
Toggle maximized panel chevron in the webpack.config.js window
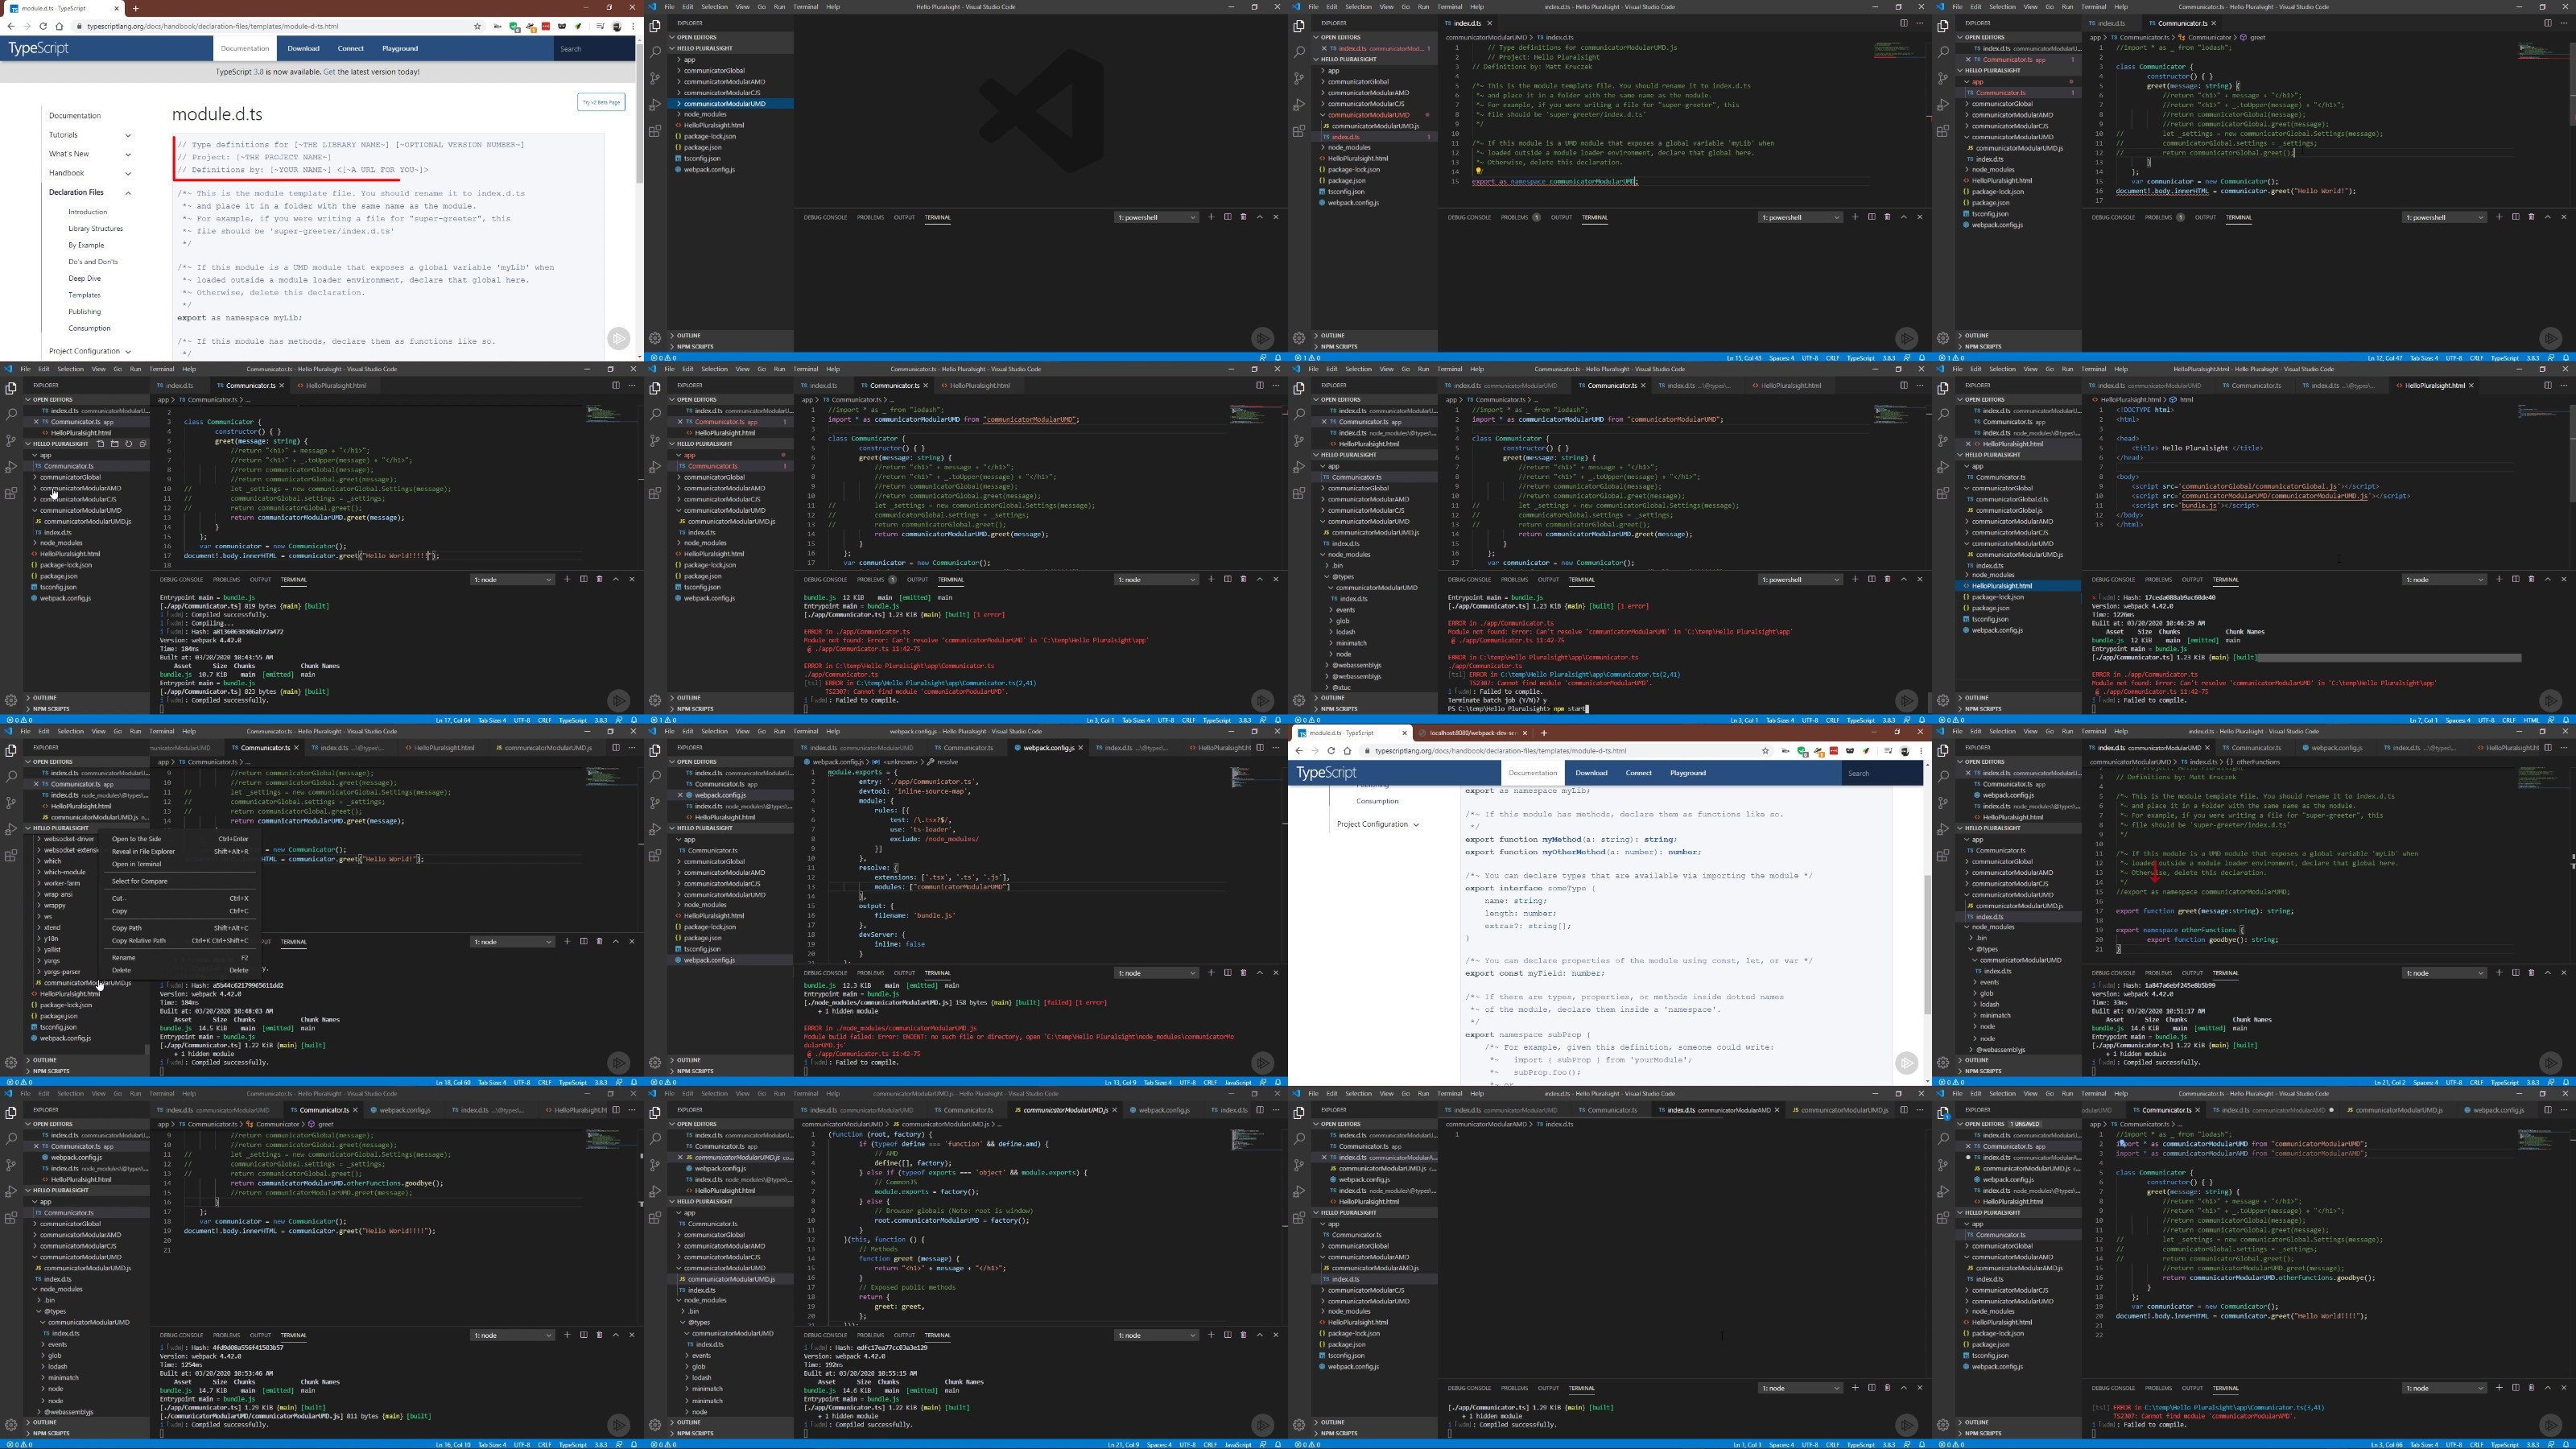tap(1259, 972)
